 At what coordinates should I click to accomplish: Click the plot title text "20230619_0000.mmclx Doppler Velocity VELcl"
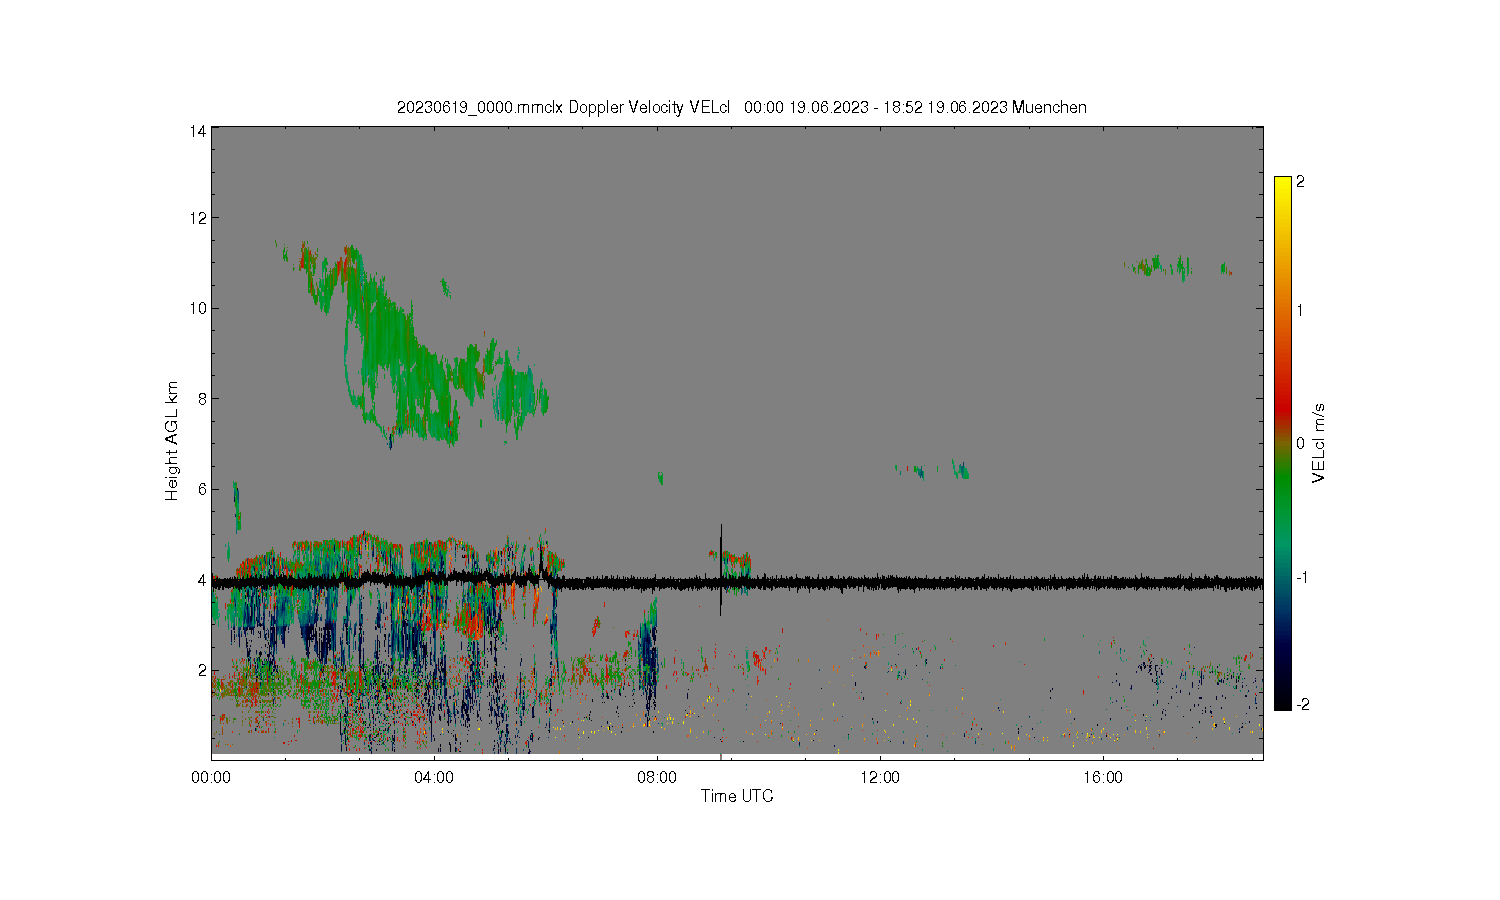click(x=564, y=107)
